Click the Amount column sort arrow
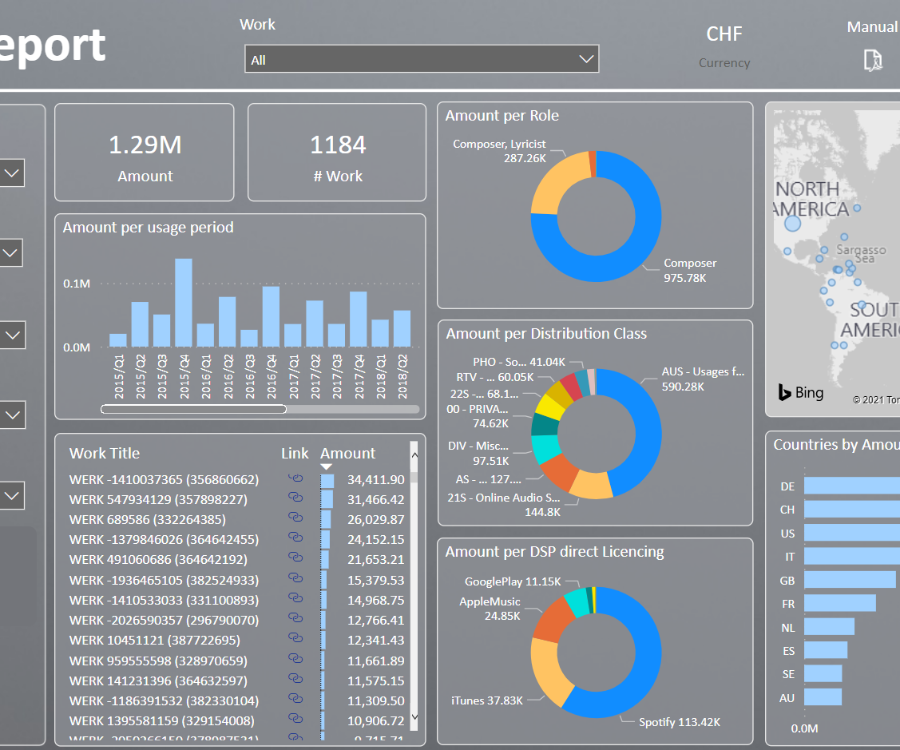Screen dimensions: 900x750 [326, 467]
